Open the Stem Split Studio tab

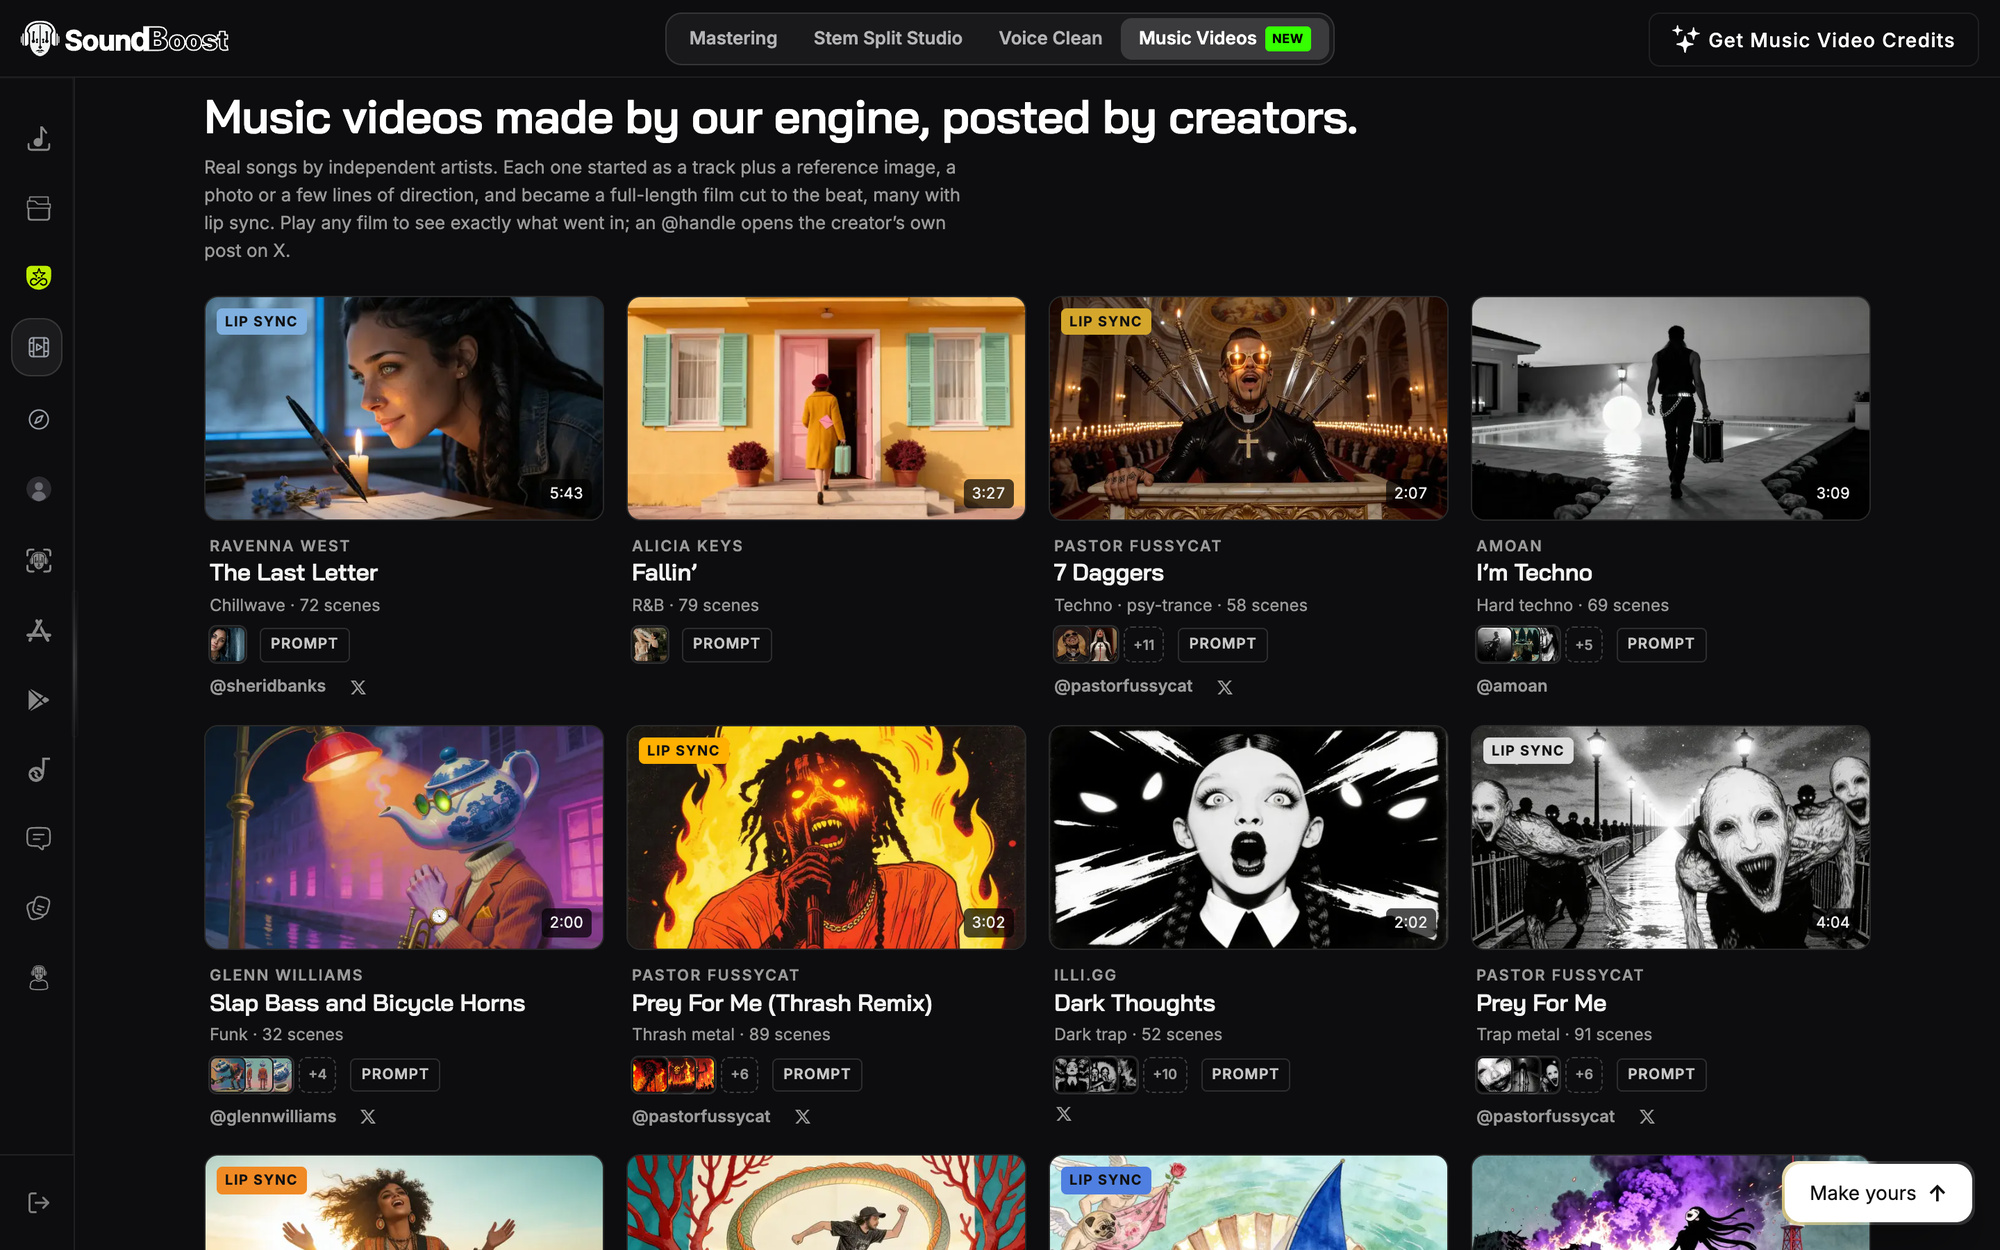[x=888, y=38]
